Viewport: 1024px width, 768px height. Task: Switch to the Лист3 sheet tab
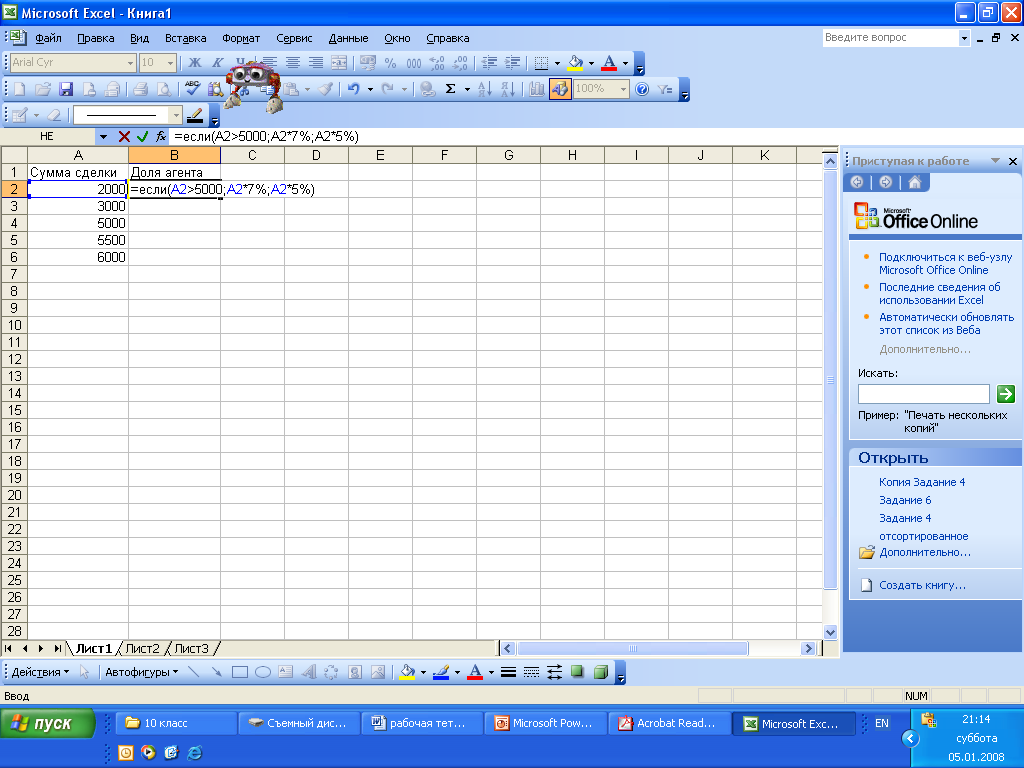tap(191, 648)
